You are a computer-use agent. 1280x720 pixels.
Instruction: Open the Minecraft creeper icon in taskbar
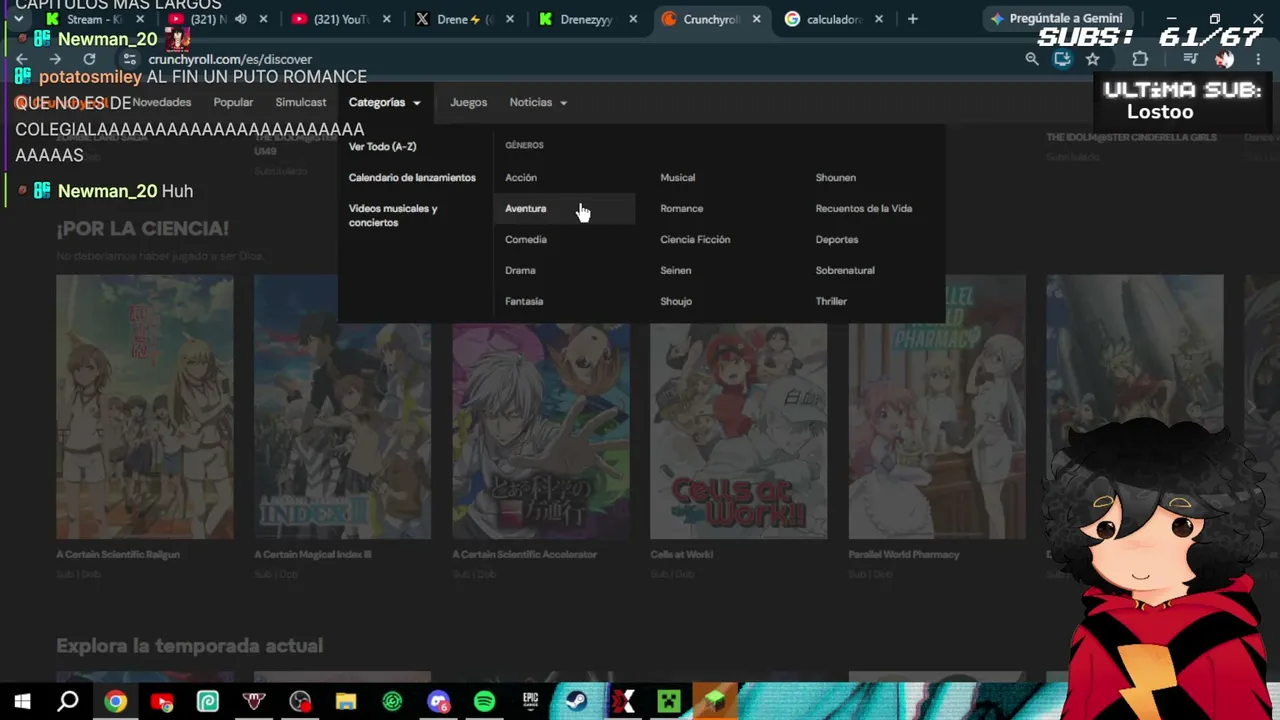click(x=668, y=702)
